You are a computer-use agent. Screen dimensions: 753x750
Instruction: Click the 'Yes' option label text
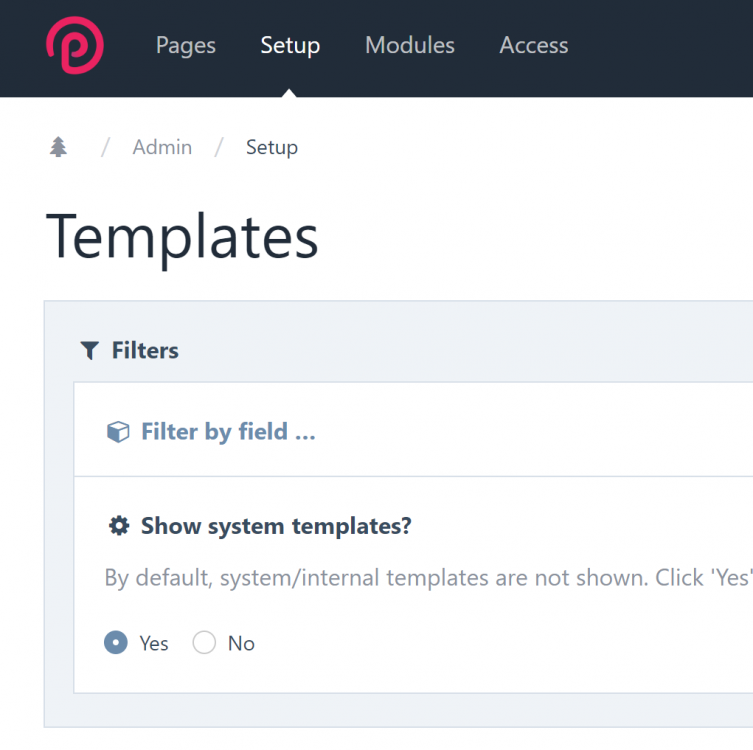[154, 643]
